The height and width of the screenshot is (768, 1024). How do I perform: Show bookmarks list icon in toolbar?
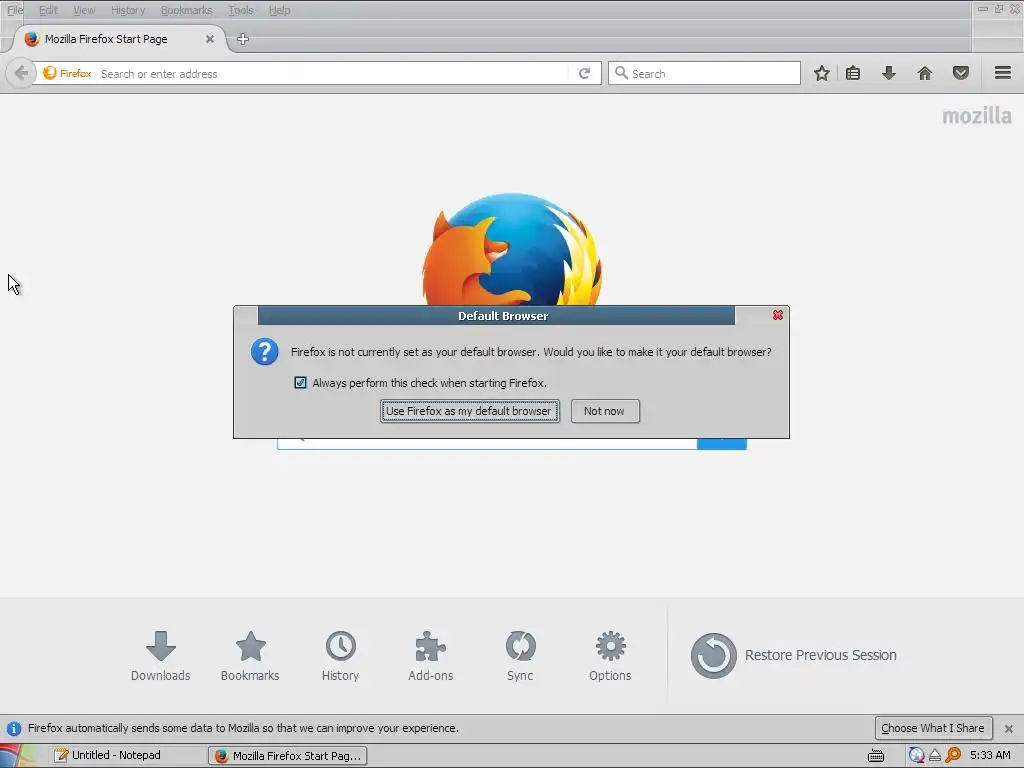pos(853,73)
